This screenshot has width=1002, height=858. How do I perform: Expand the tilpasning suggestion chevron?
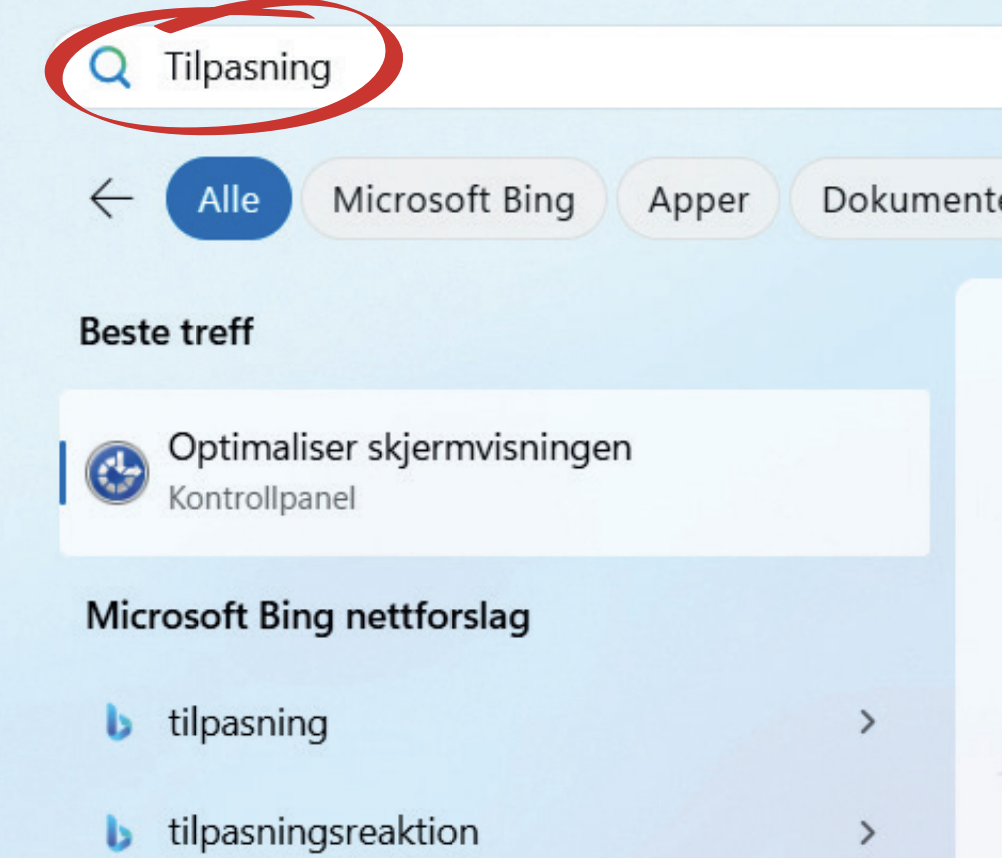click(x=867, y=722)
